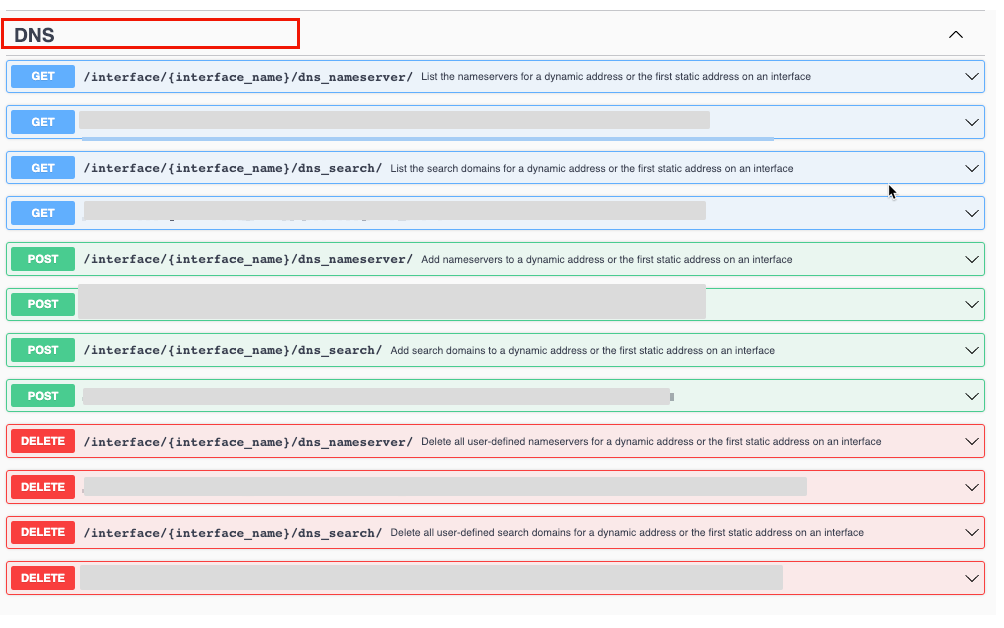Click the DELETE badge on the dns_nameserver row

[43, 441]
